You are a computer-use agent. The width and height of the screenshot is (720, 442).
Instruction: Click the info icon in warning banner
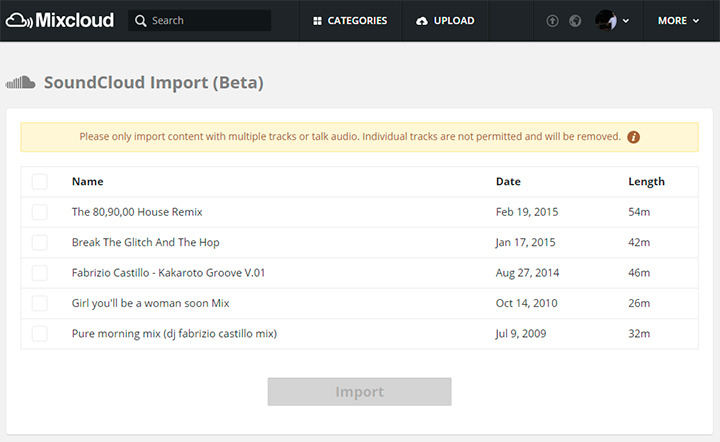pos(634,137)
